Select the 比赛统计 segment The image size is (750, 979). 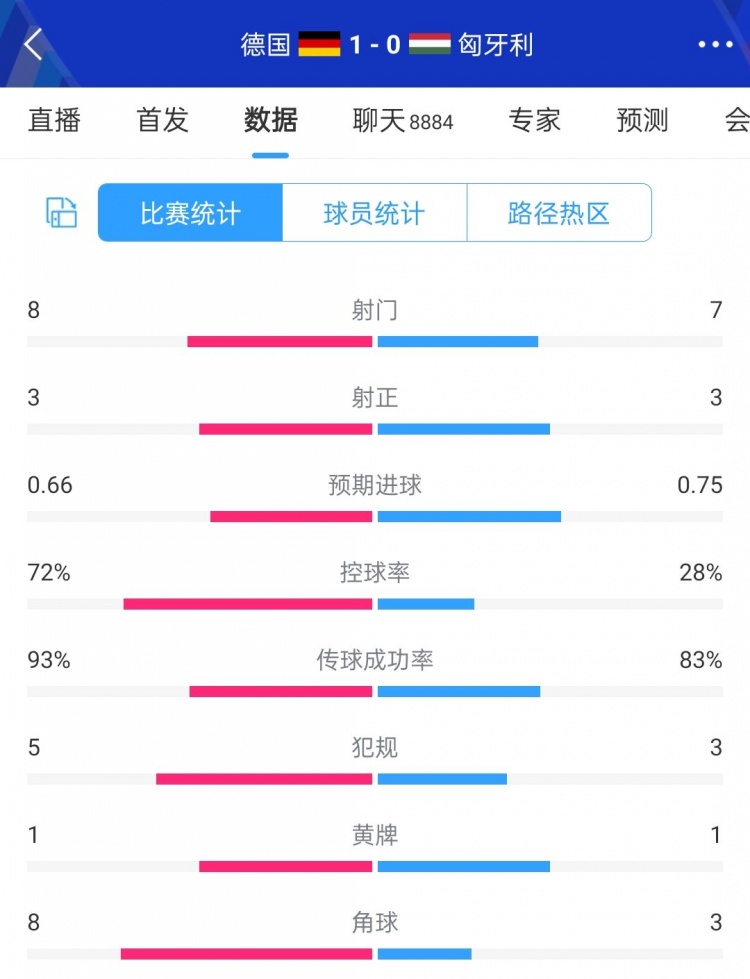coord(190,213)
